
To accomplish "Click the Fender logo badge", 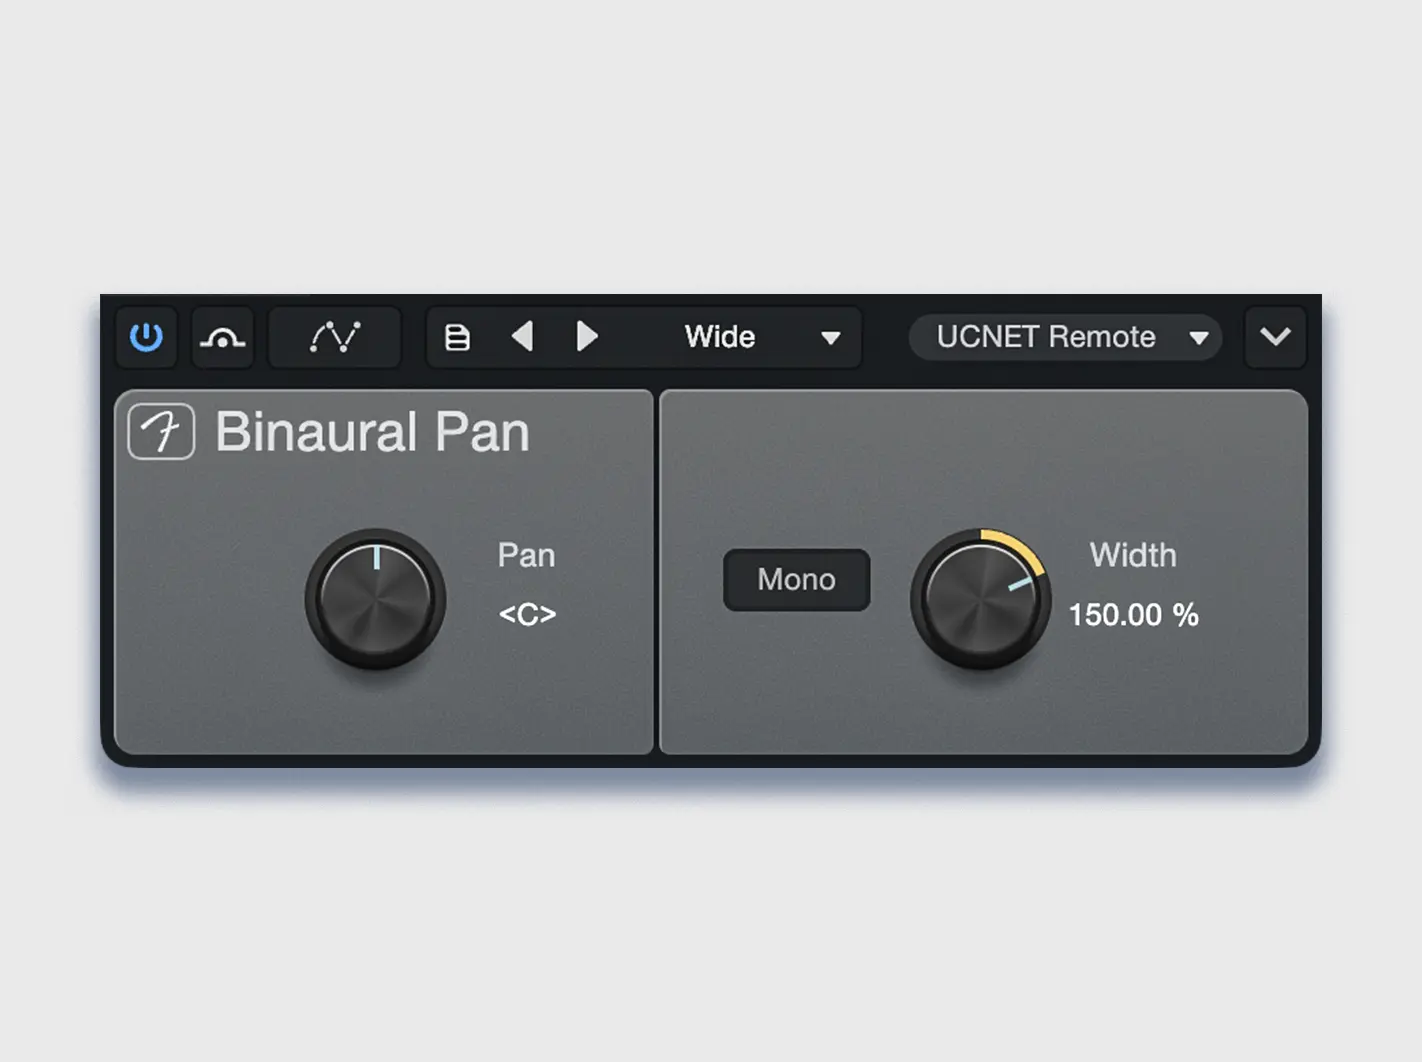I will tap(160, 431).
